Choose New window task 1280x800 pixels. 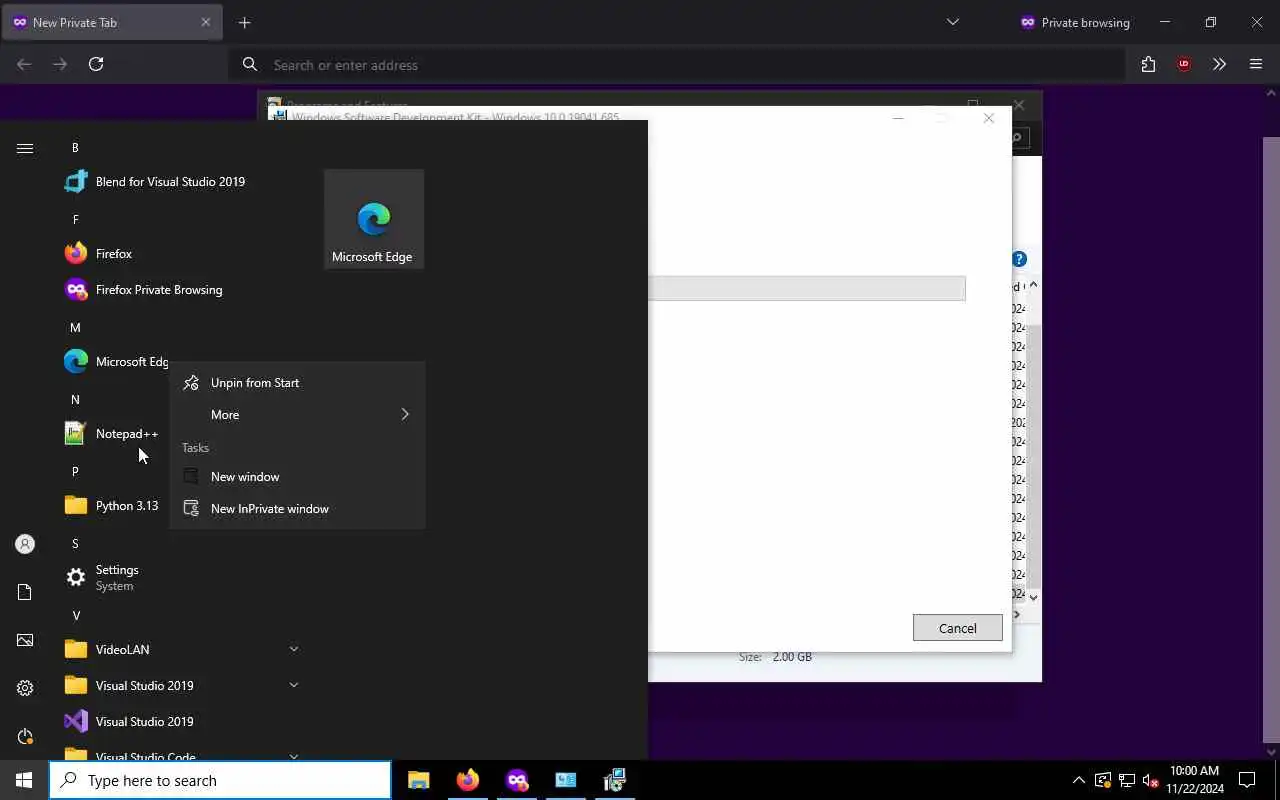(297, 477)
